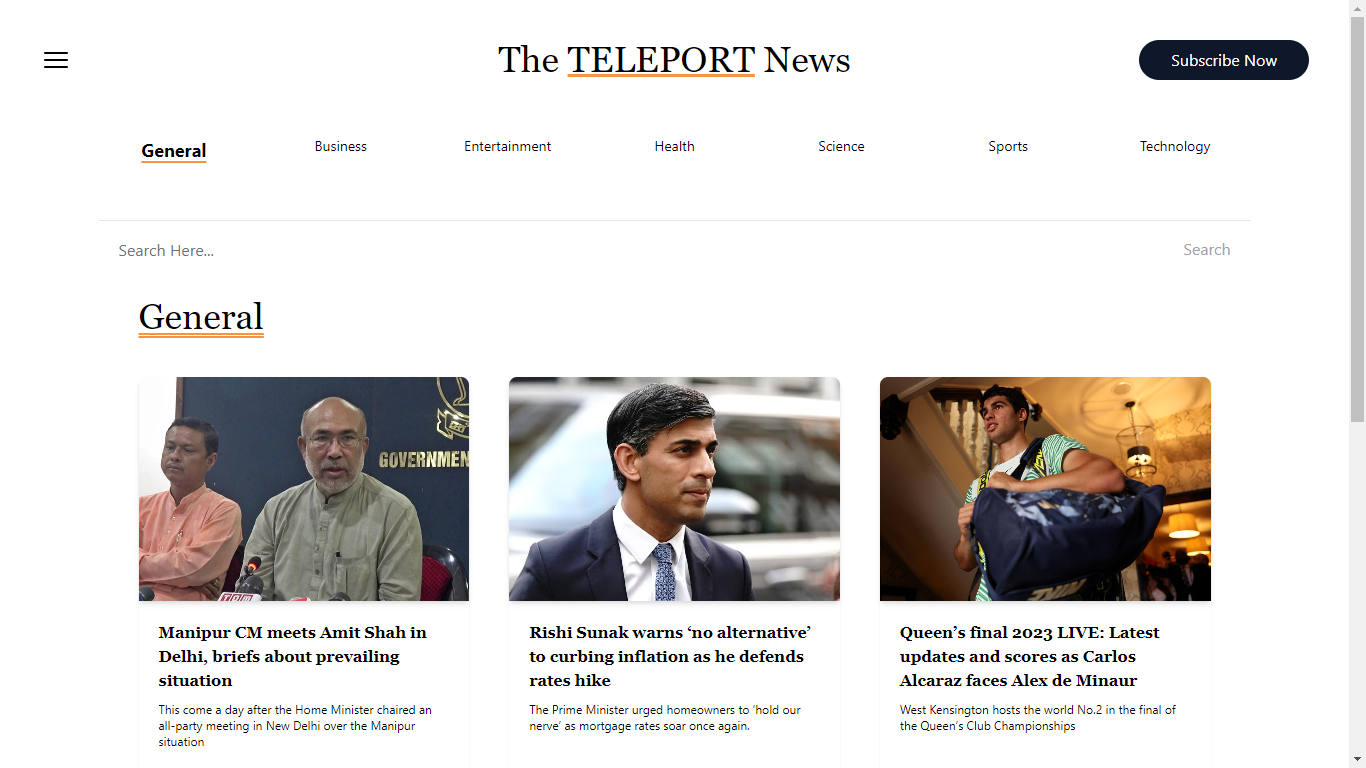Open the Rishi Sunak inflation warning headline

point(670,656)
